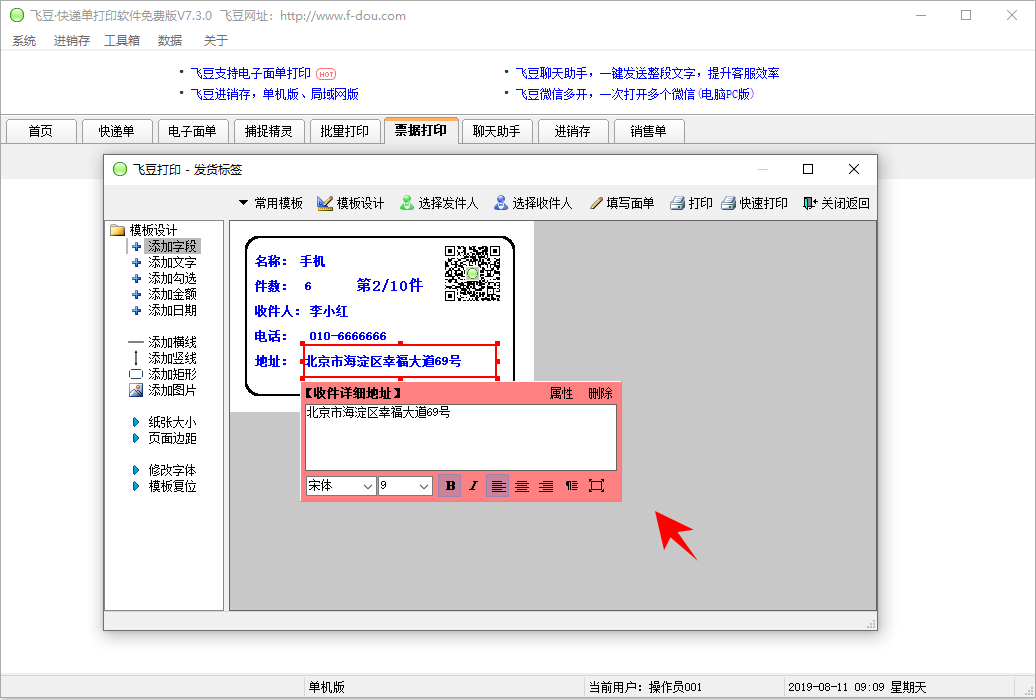Switch to the 电子面单 tab
Screen dimensions: 1036x700
[193, 131]
